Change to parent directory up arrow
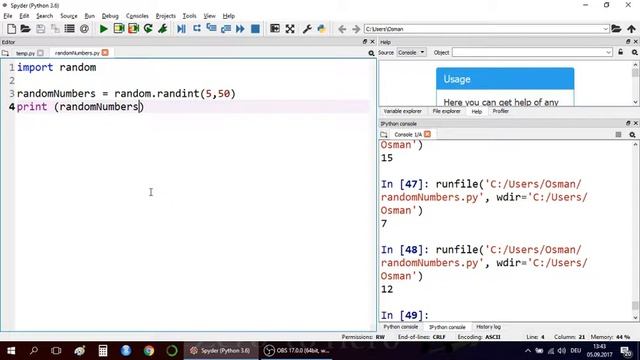 click(x=631, y=29)
